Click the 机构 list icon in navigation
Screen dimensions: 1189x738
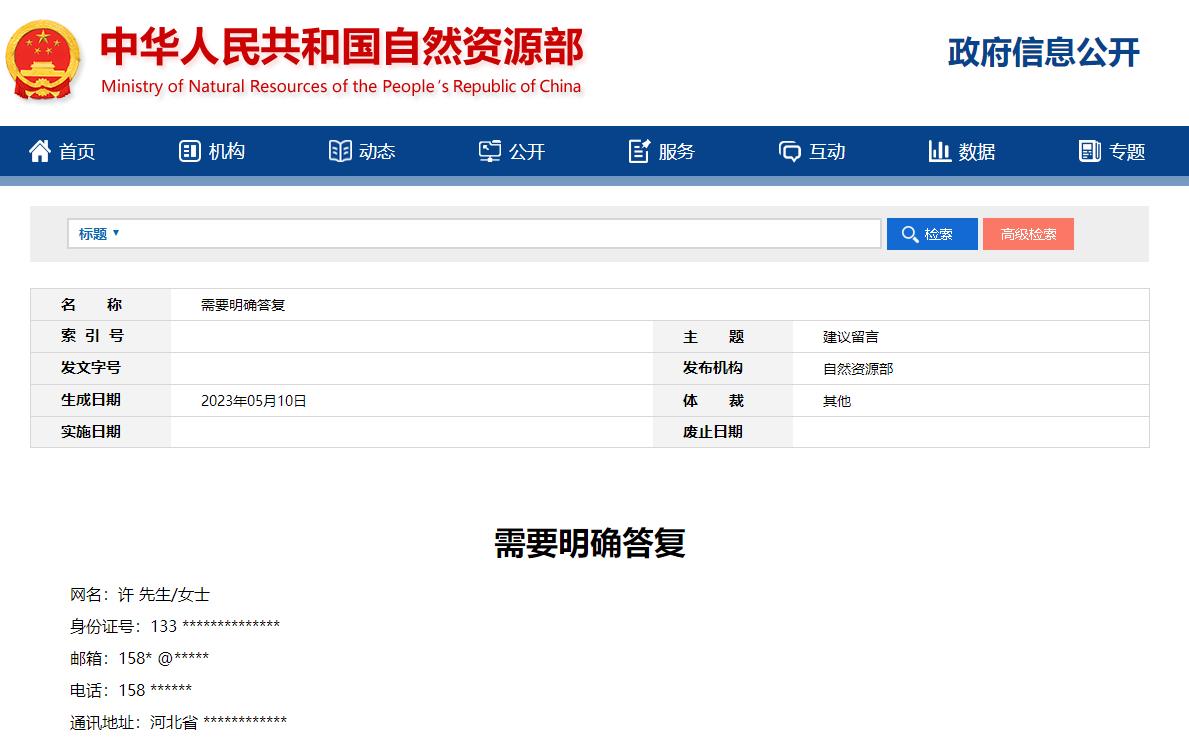190,151
